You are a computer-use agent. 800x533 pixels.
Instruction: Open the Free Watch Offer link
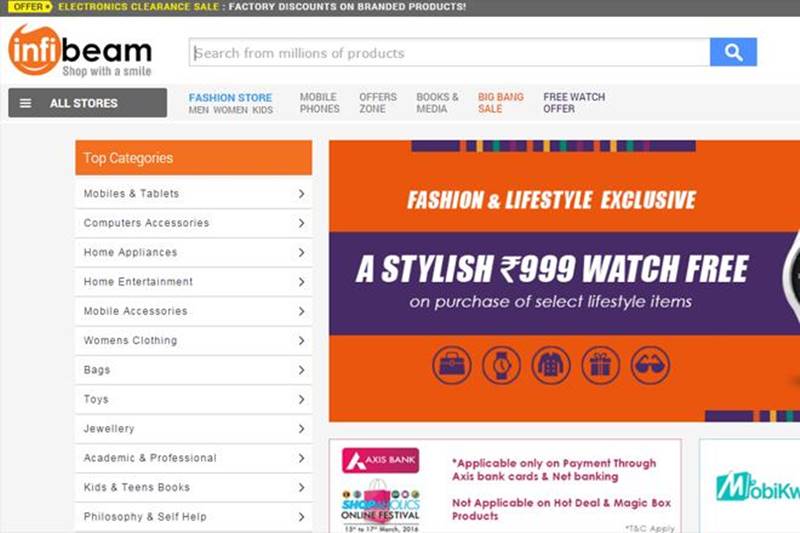coord(574,103)
